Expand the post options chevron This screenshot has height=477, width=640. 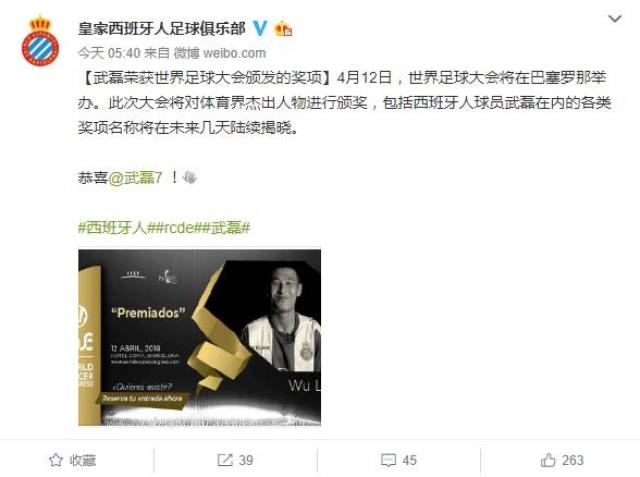(x=615, y=19)
